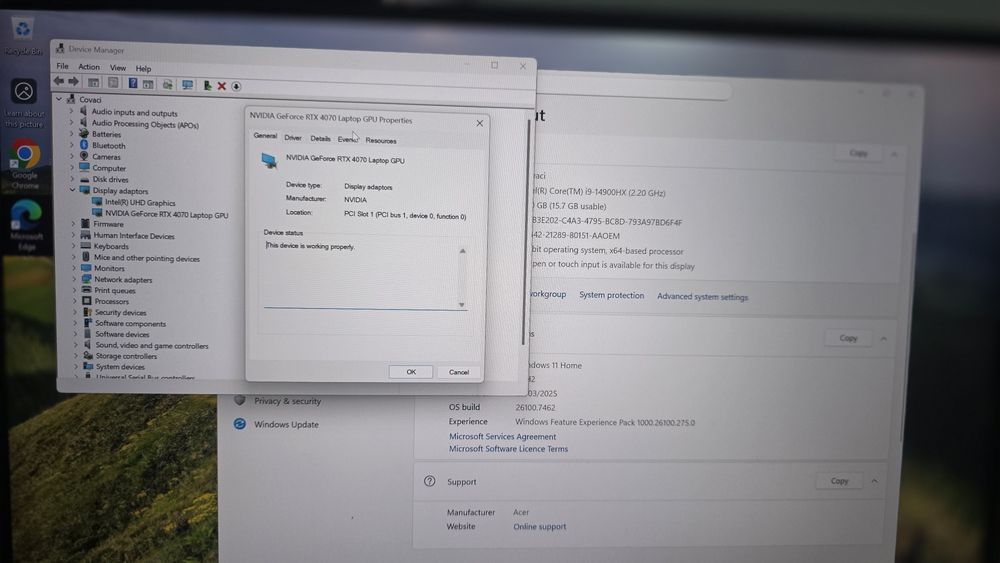The width and height of the screenshot is (1000, 563).
Task: Click the red X Uninstall device icon
Action: click(221, 86)
